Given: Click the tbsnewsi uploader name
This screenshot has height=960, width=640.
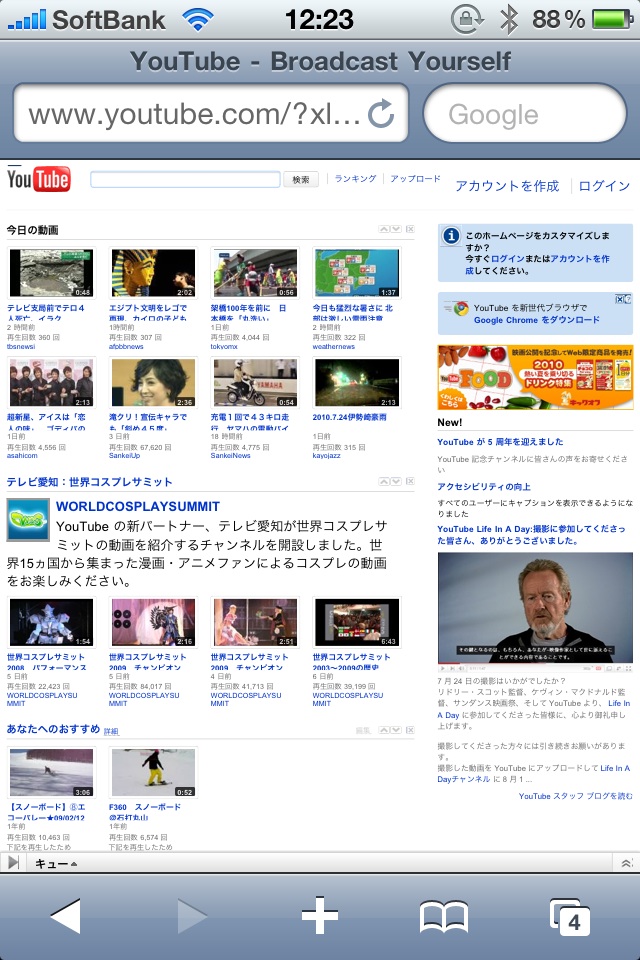Looking at the screenshot, I should pyautogui.click(x=21, y=347).
